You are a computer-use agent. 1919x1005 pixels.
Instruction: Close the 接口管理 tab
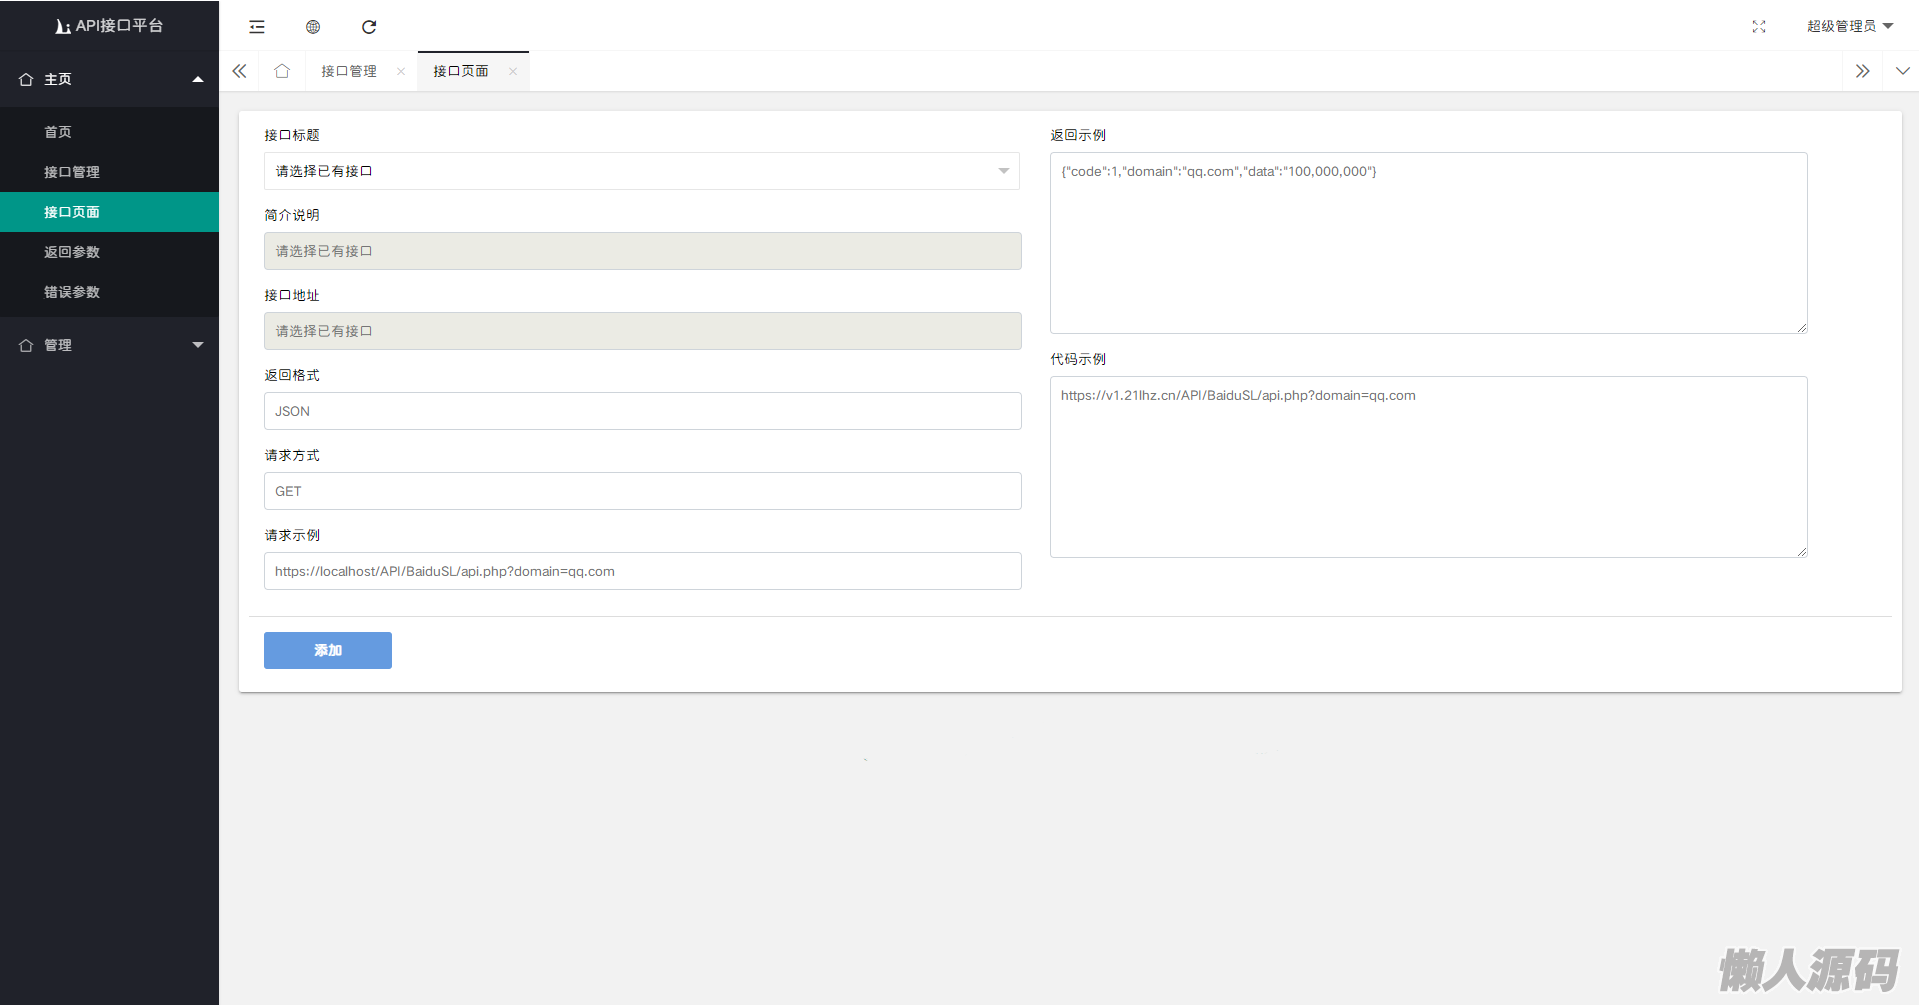[x=401, y=71]
